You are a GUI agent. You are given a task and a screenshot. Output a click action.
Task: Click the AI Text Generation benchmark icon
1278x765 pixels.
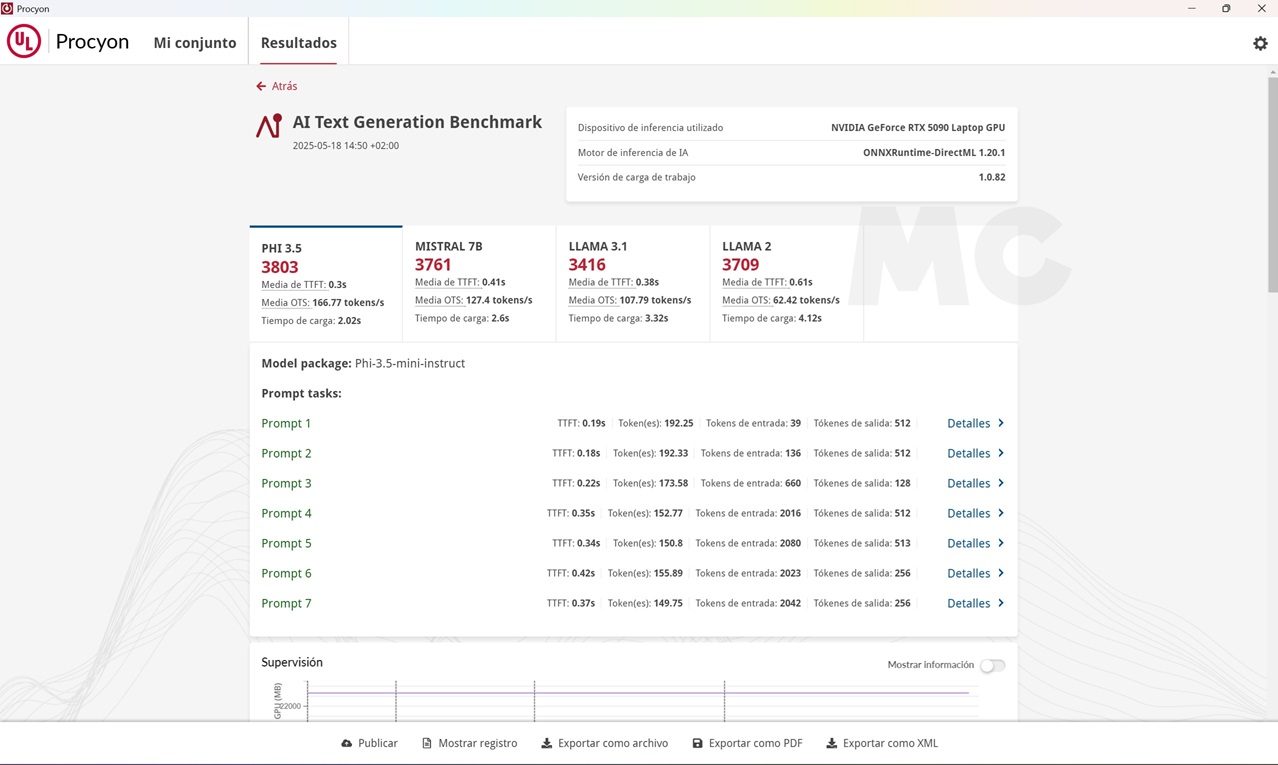pyautogui.click(x=269, y=126)
